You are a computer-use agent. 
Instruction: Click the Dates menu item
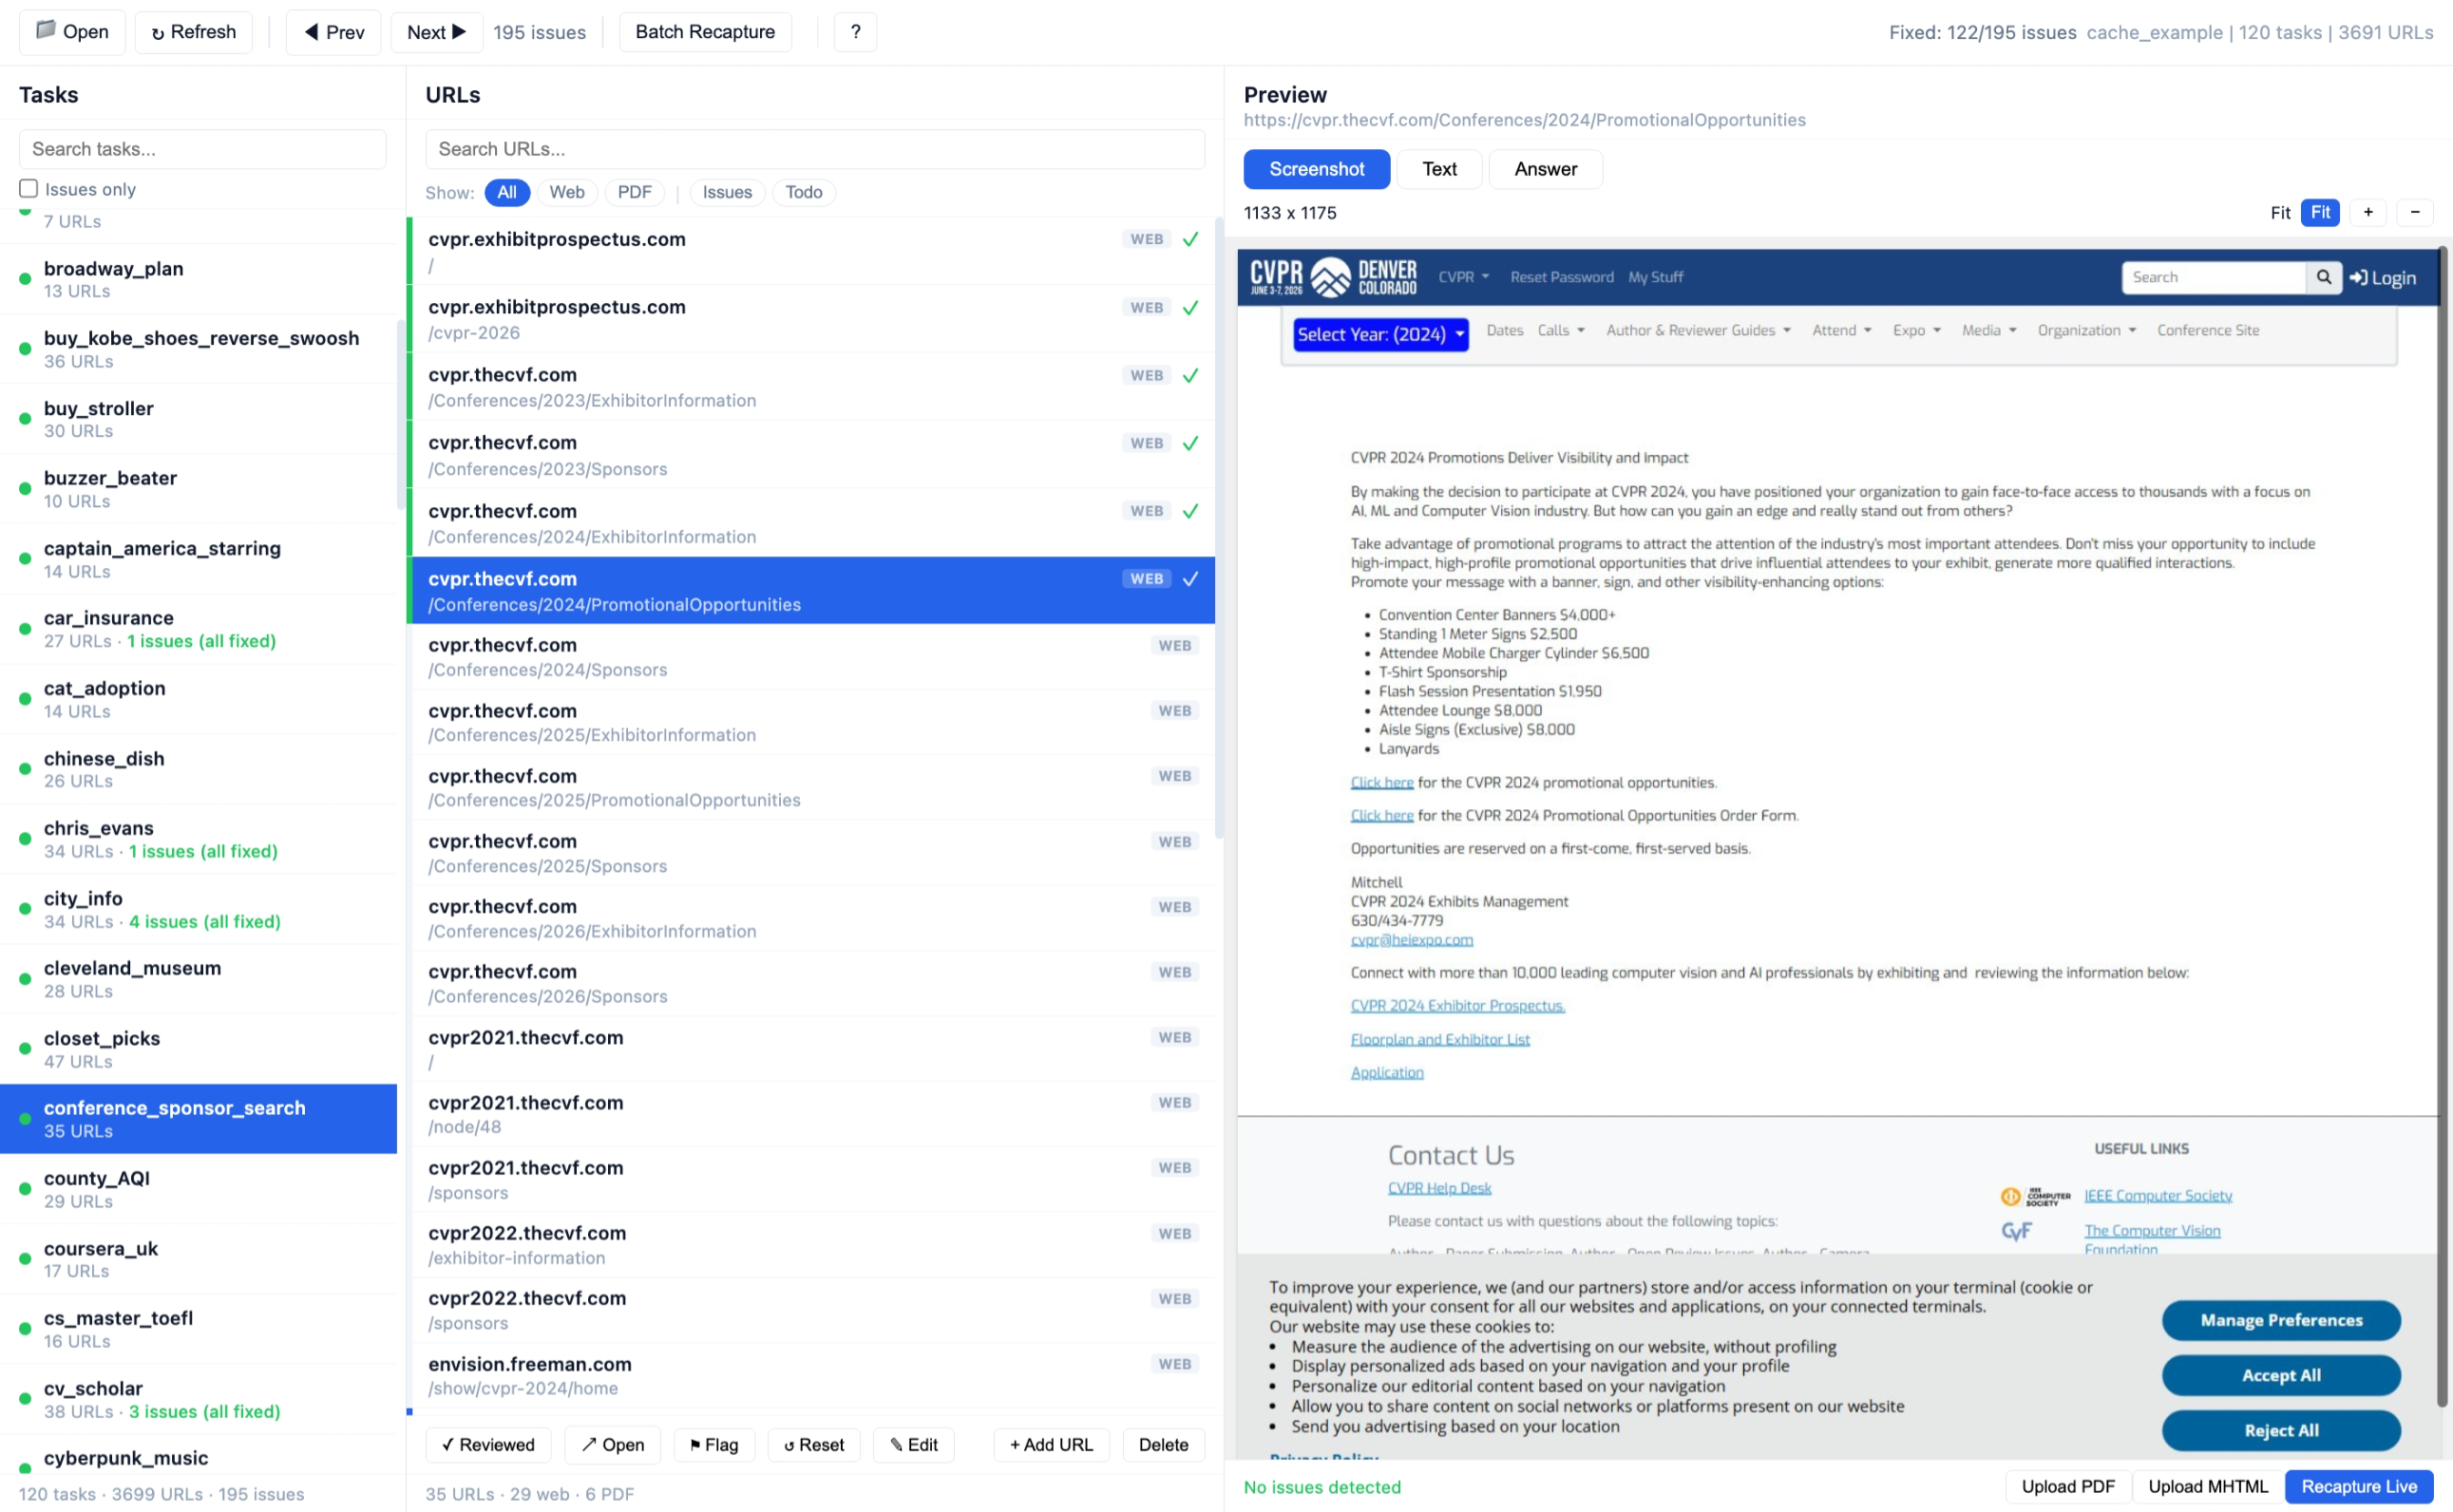pyautogui.click(x=1504, y=330)
